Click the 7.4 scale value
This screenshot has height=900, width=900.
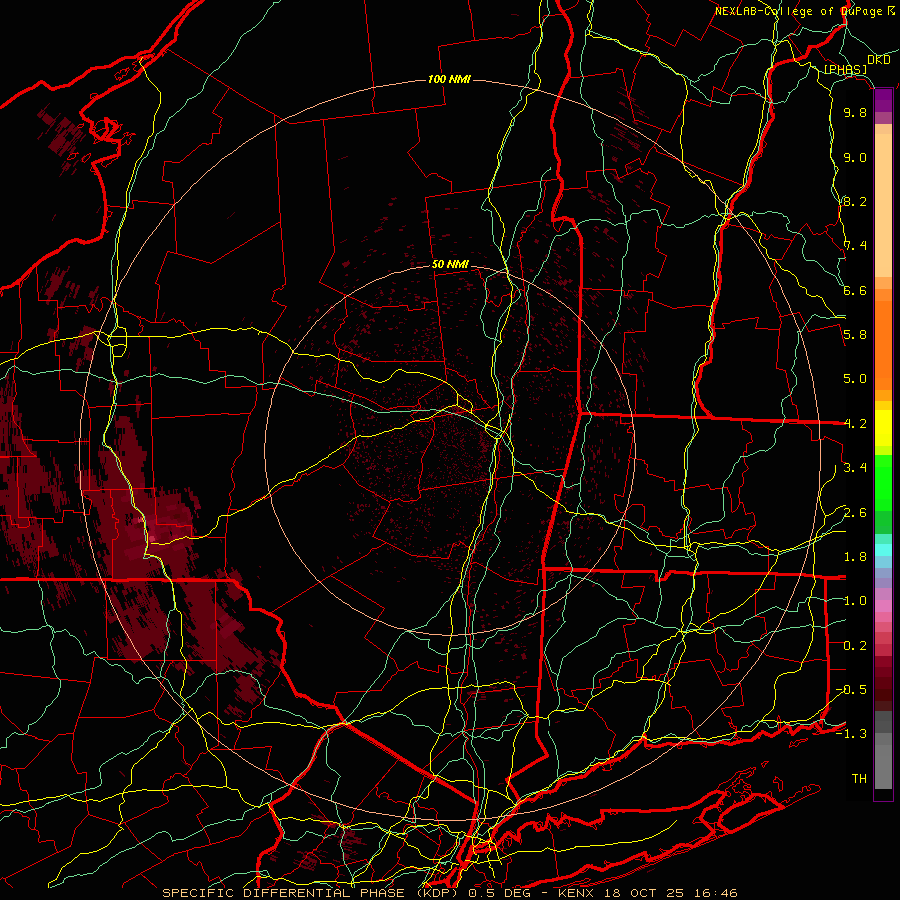pyautogui.click(x=855, y=246)
